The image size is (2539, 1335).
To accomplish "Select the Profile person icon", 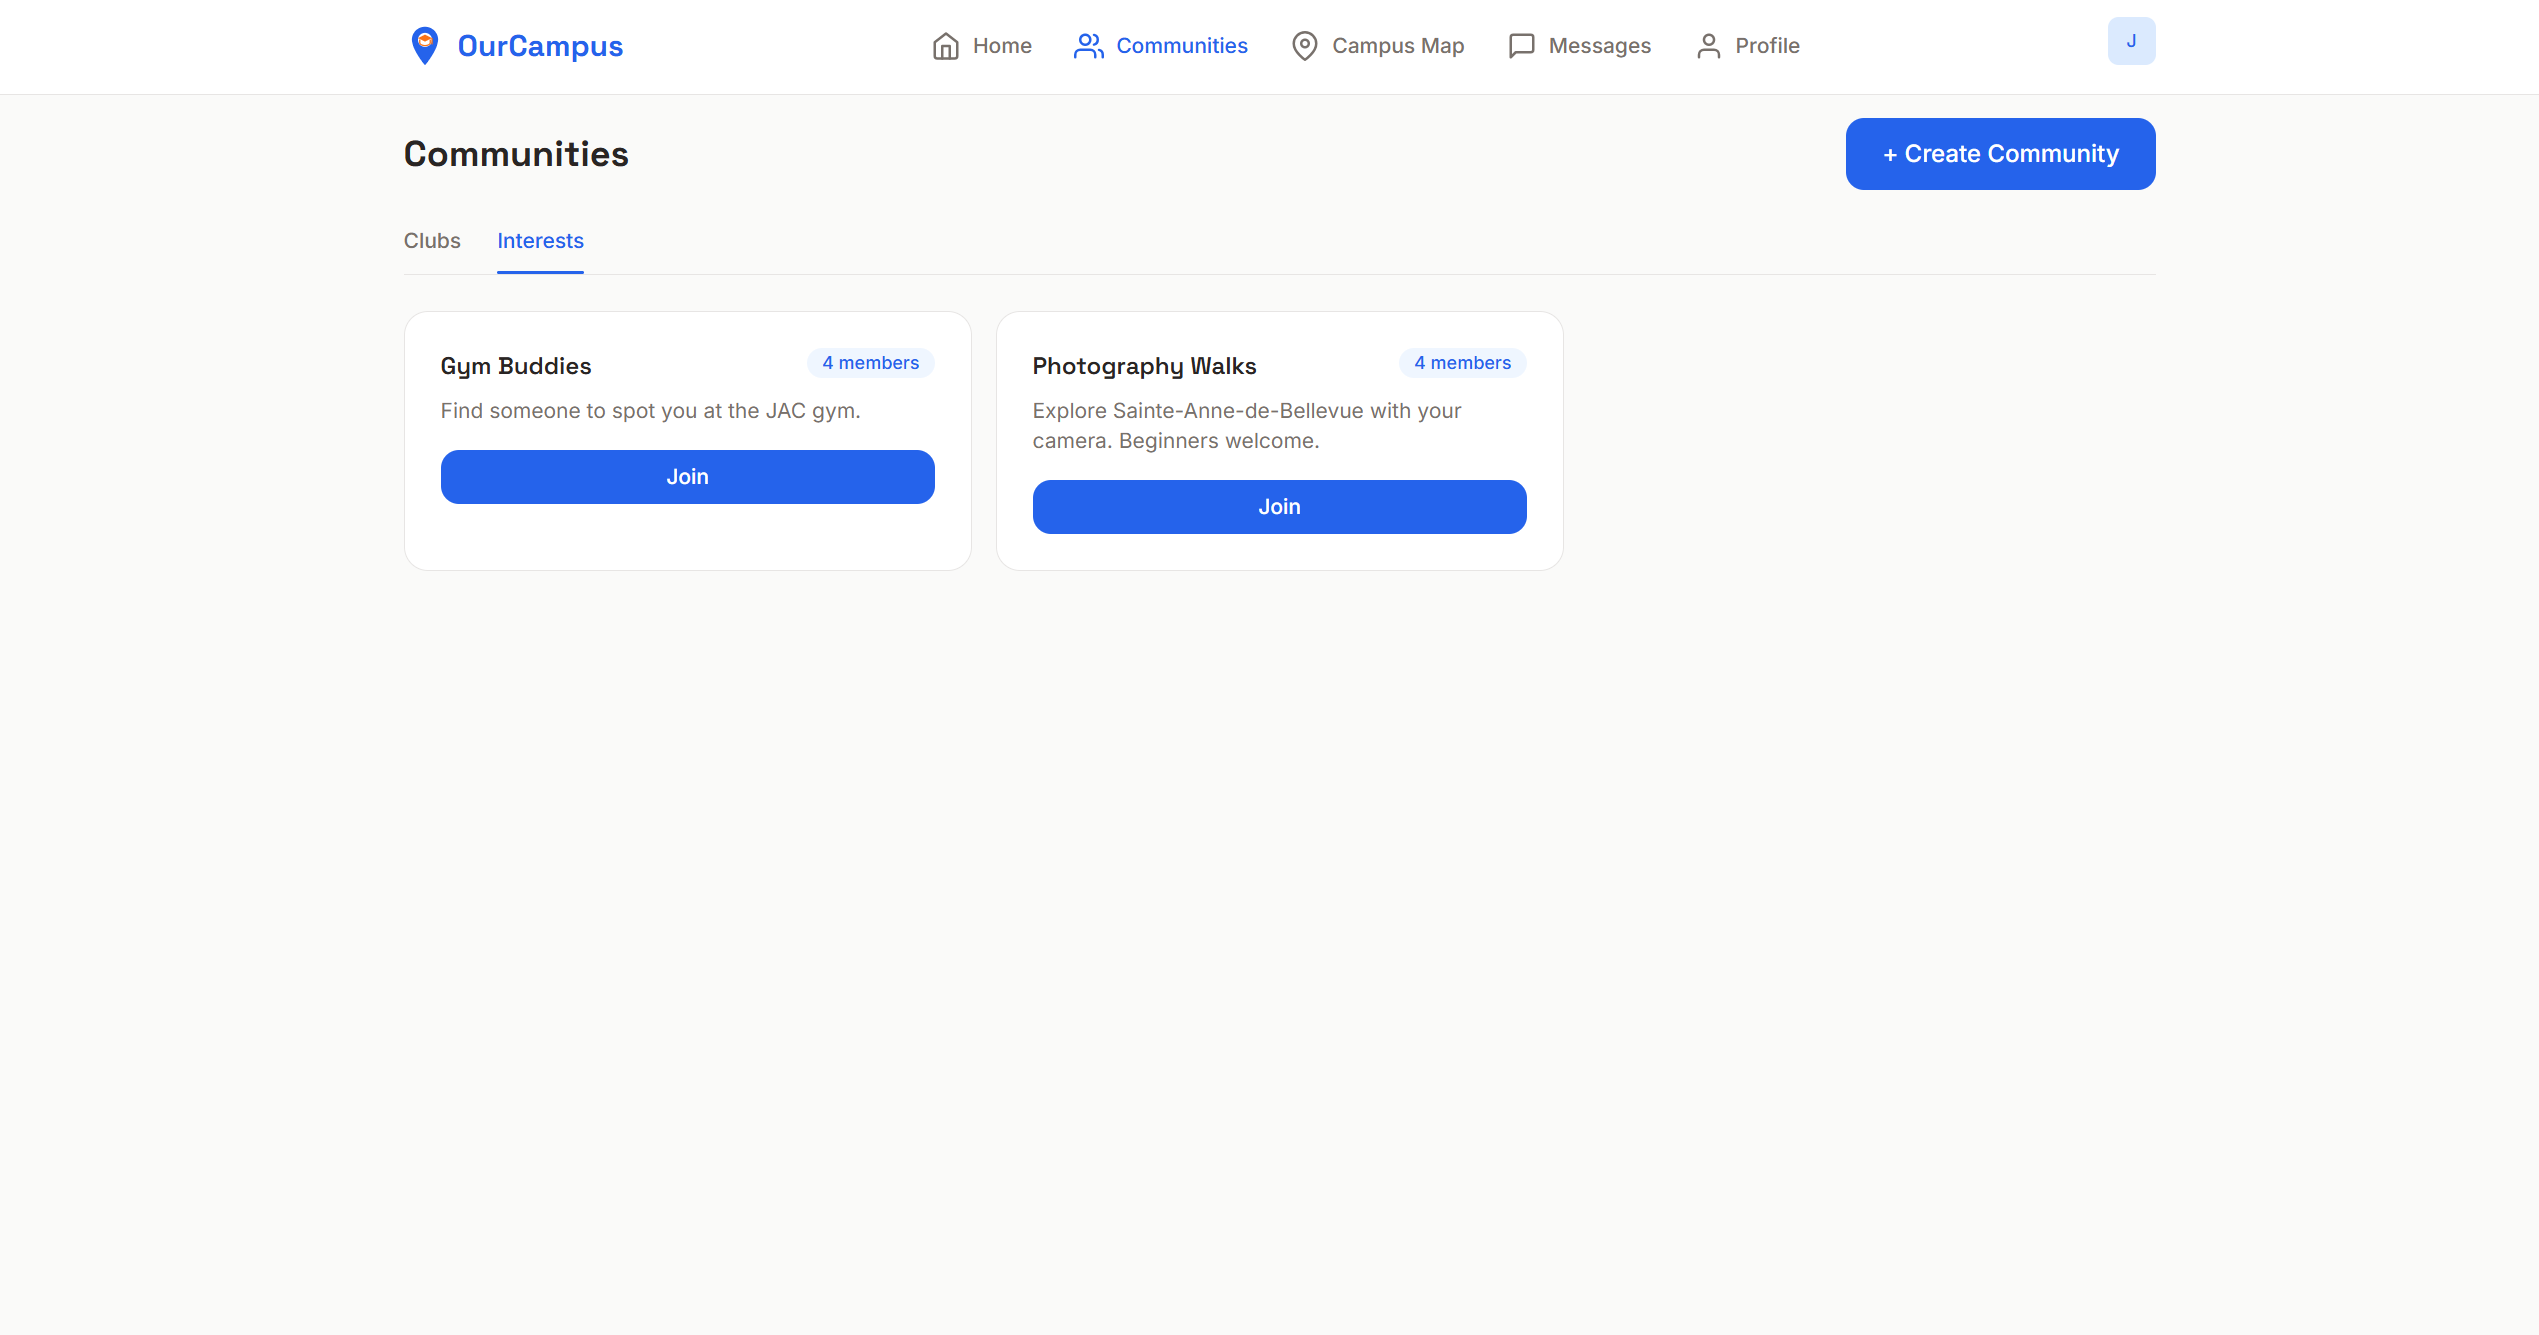I will [1708, 46].
